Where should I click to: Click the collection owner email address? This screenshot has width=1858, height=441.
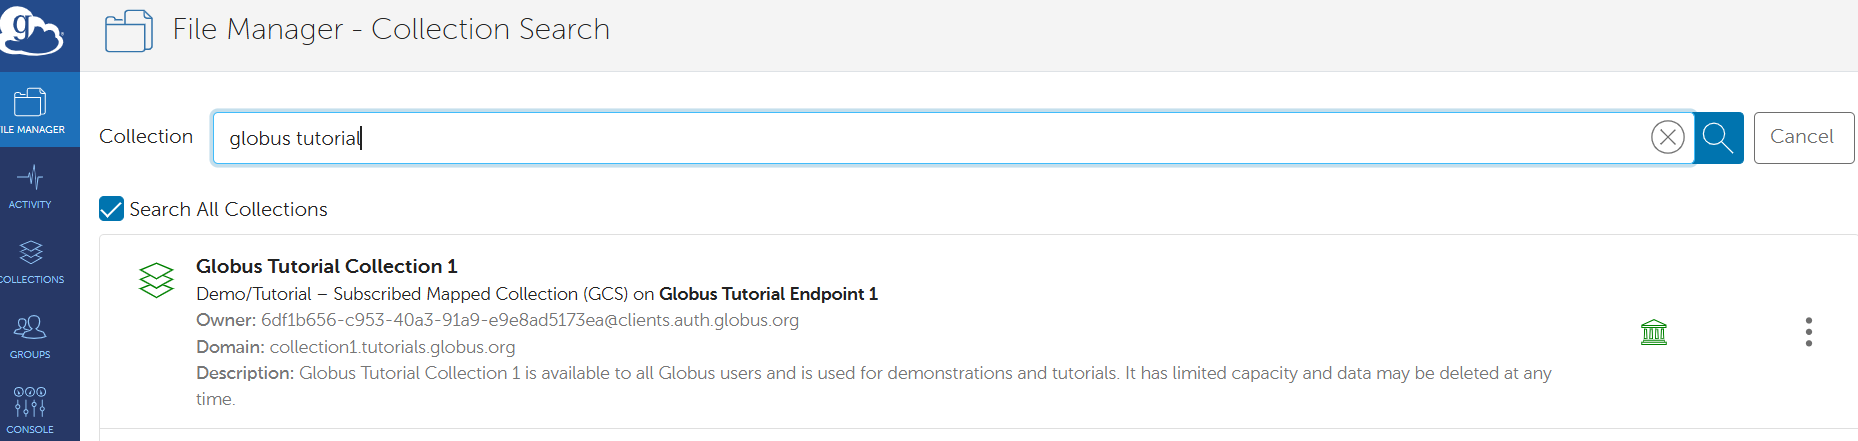(x=529, y=320)
